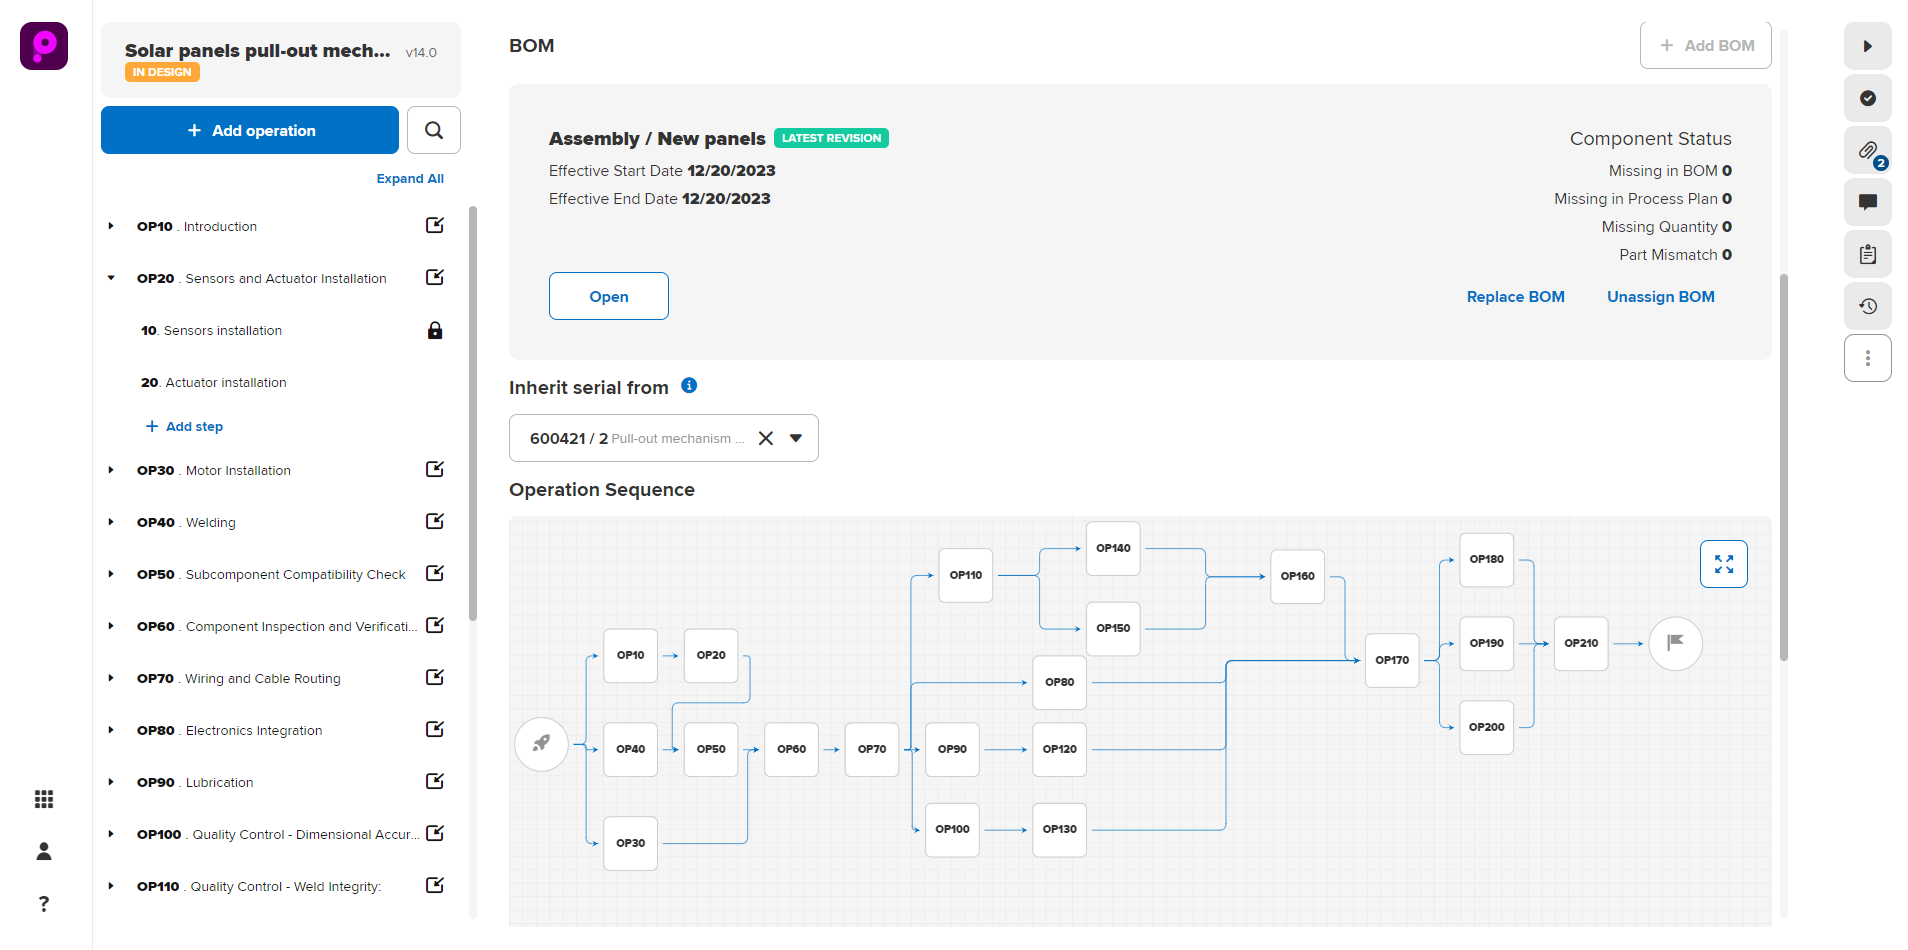Open the Inherit serial from dropdown arrow

point(796,438)
